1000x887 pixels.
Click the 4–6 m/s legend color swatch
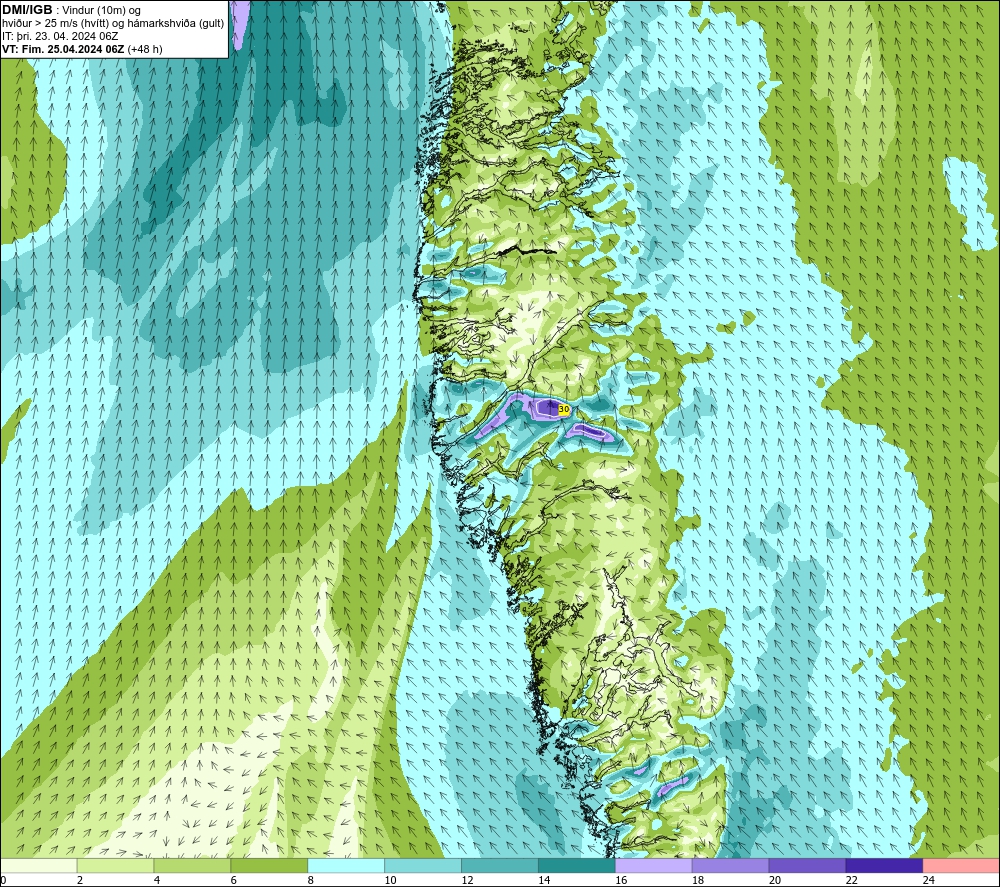tap(192, 865)
